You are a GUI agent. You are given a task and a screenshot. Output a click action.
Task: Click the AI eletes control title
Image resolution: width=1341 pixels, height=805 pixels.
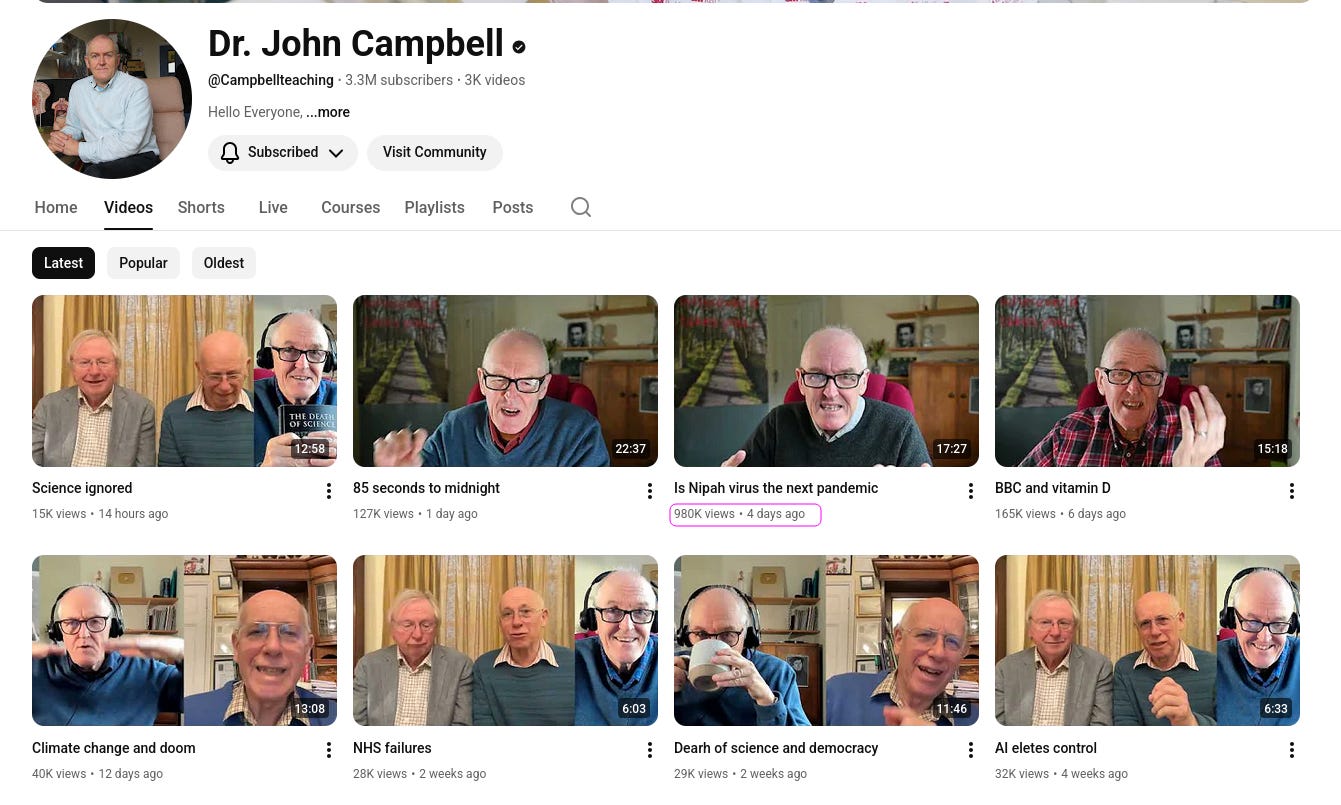1046,748
